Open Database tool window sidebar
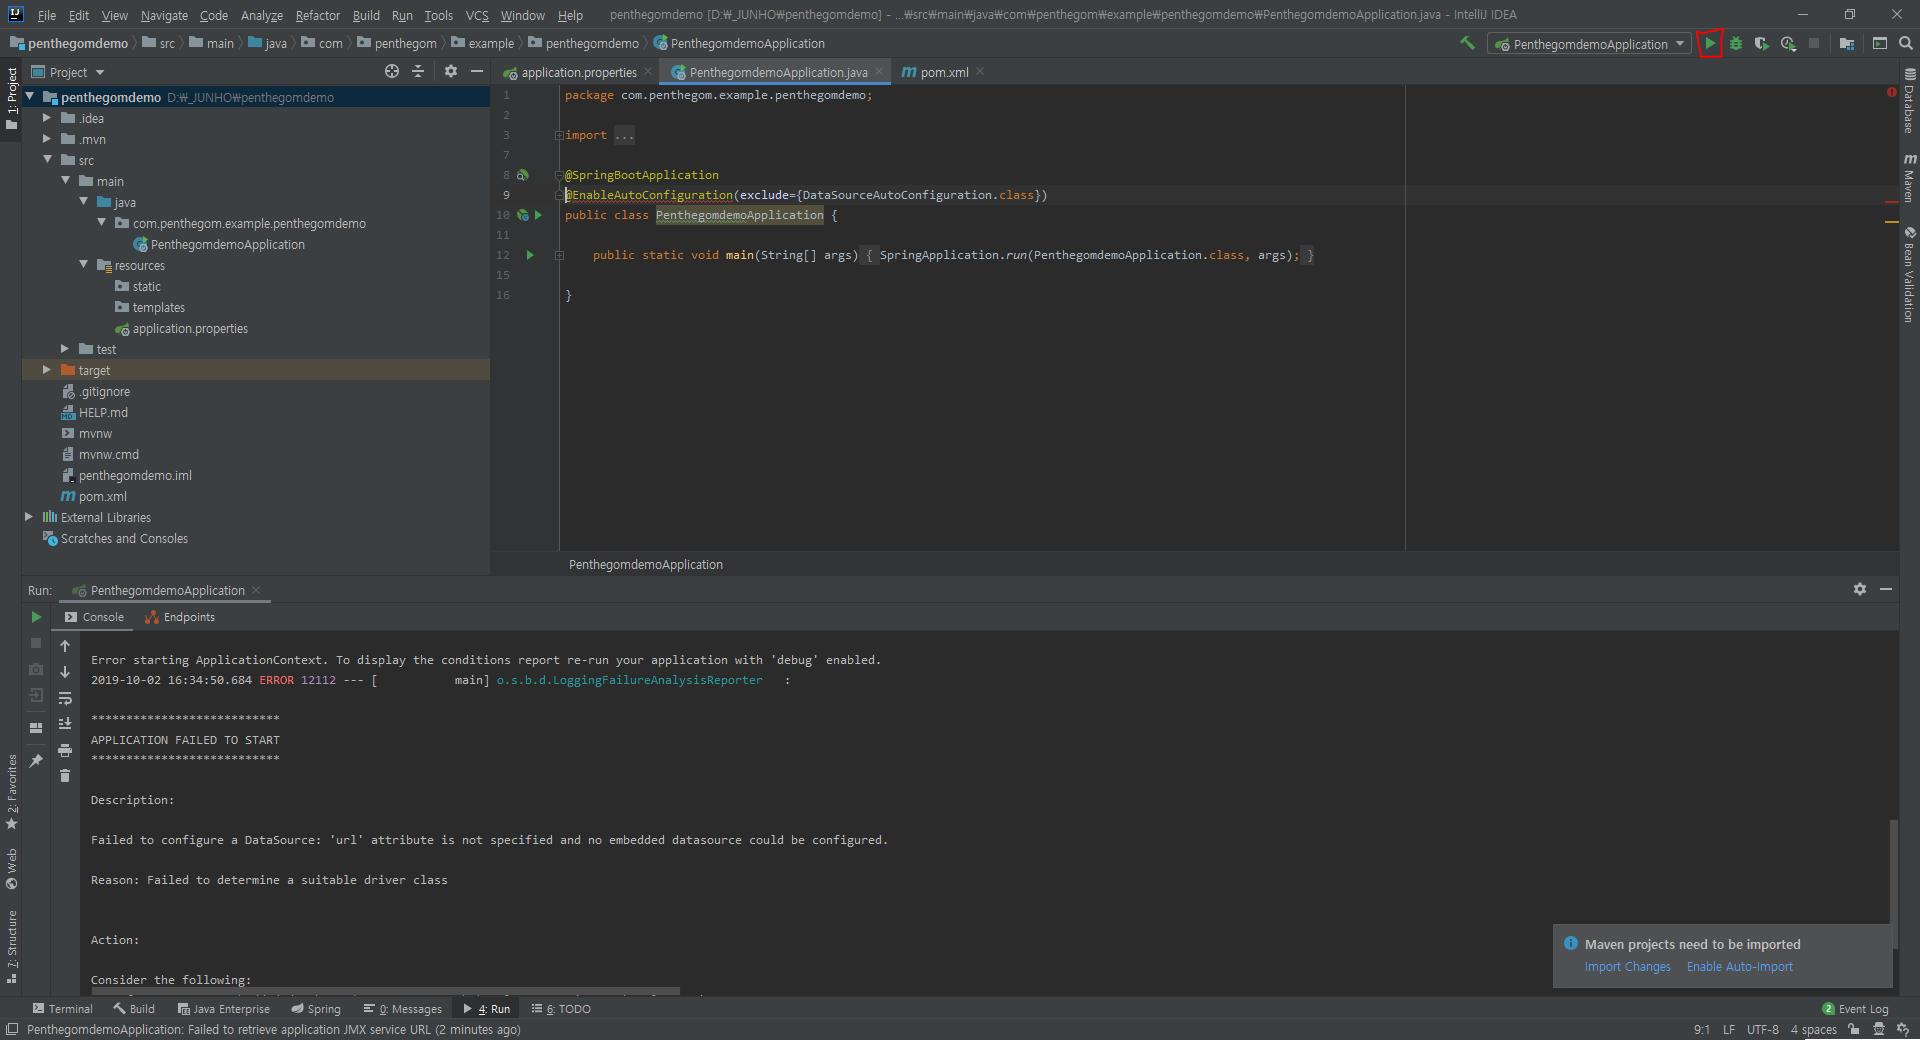1920x1040 pixels. [x=1909, y=101]
